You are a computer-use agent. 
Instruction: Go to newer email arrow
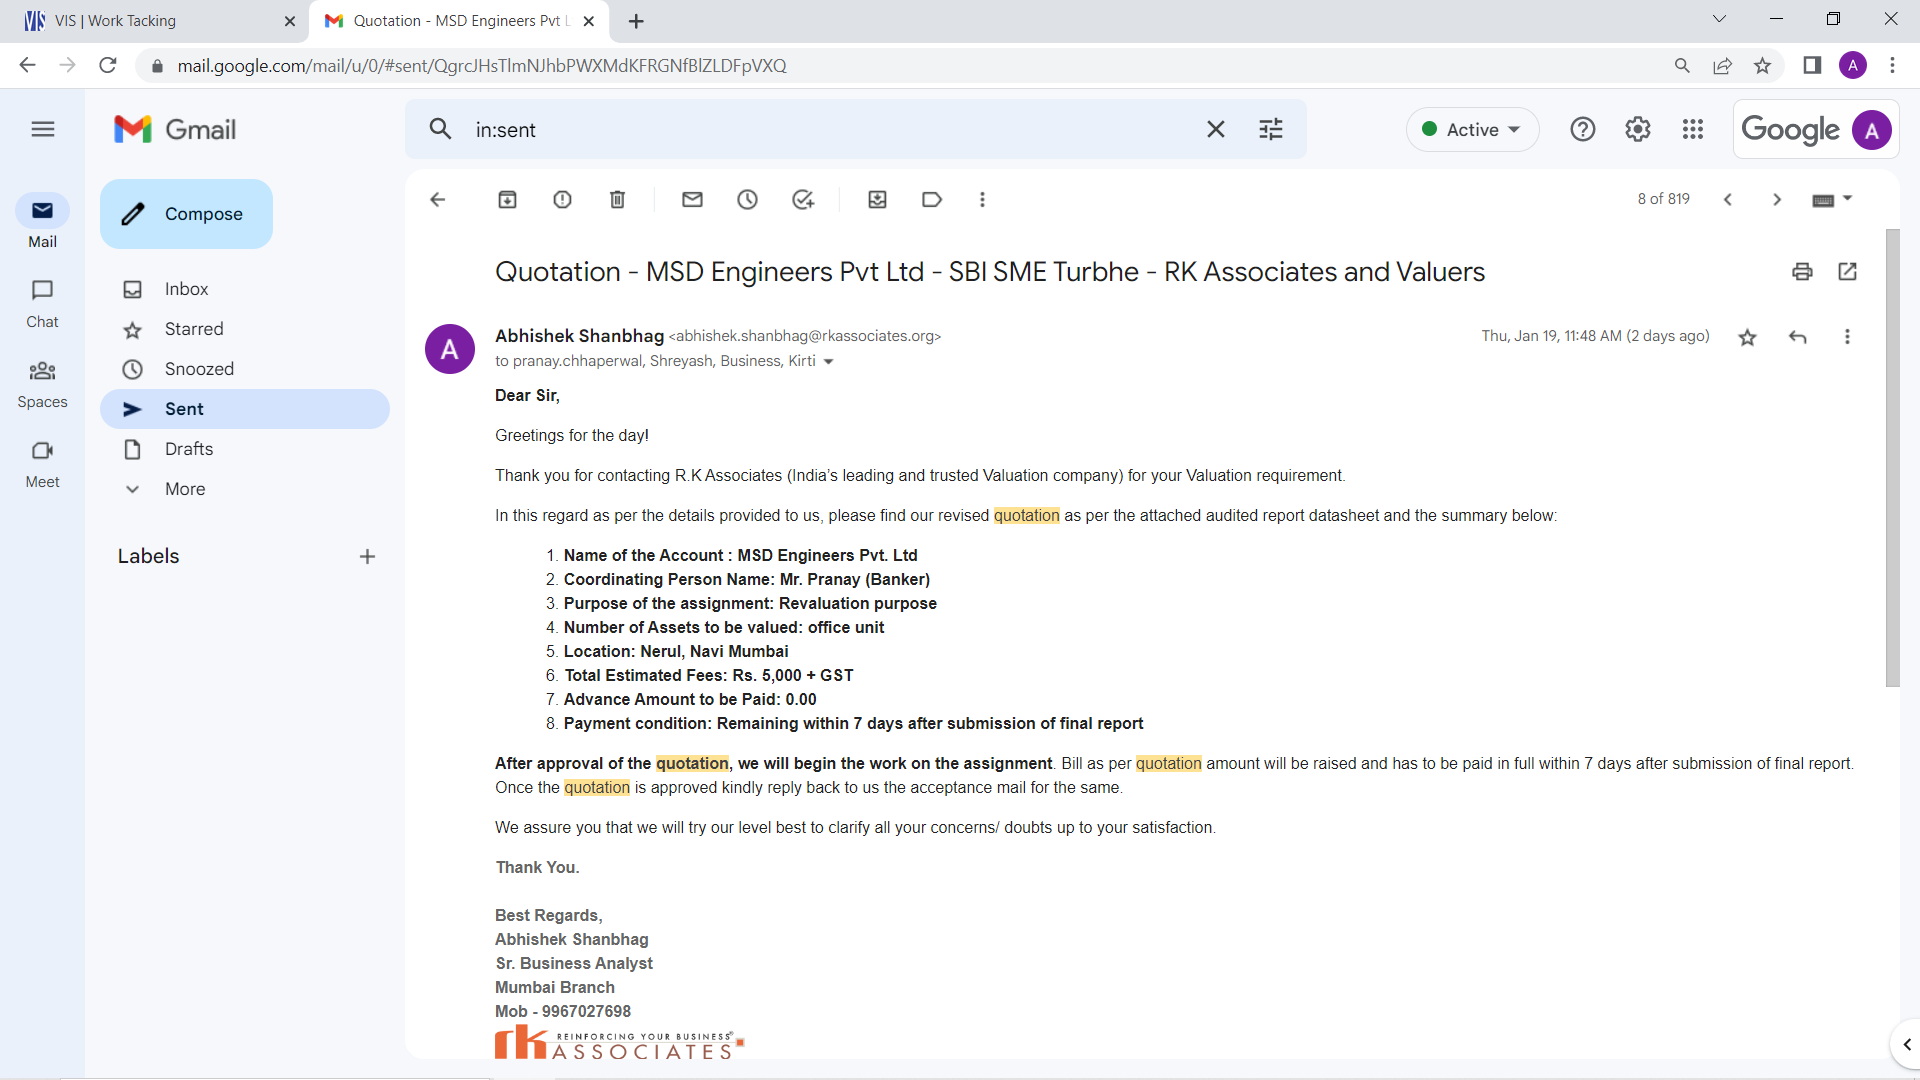(x=1727, y=199)
